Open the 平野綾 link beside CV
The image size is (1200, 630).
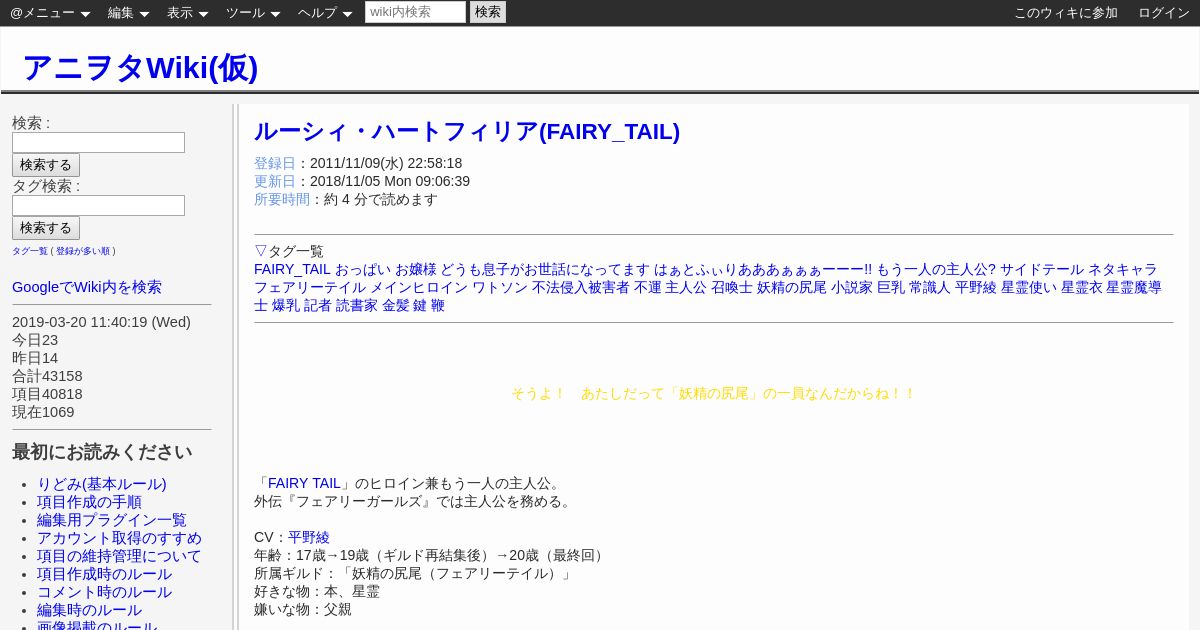point(309,537)
